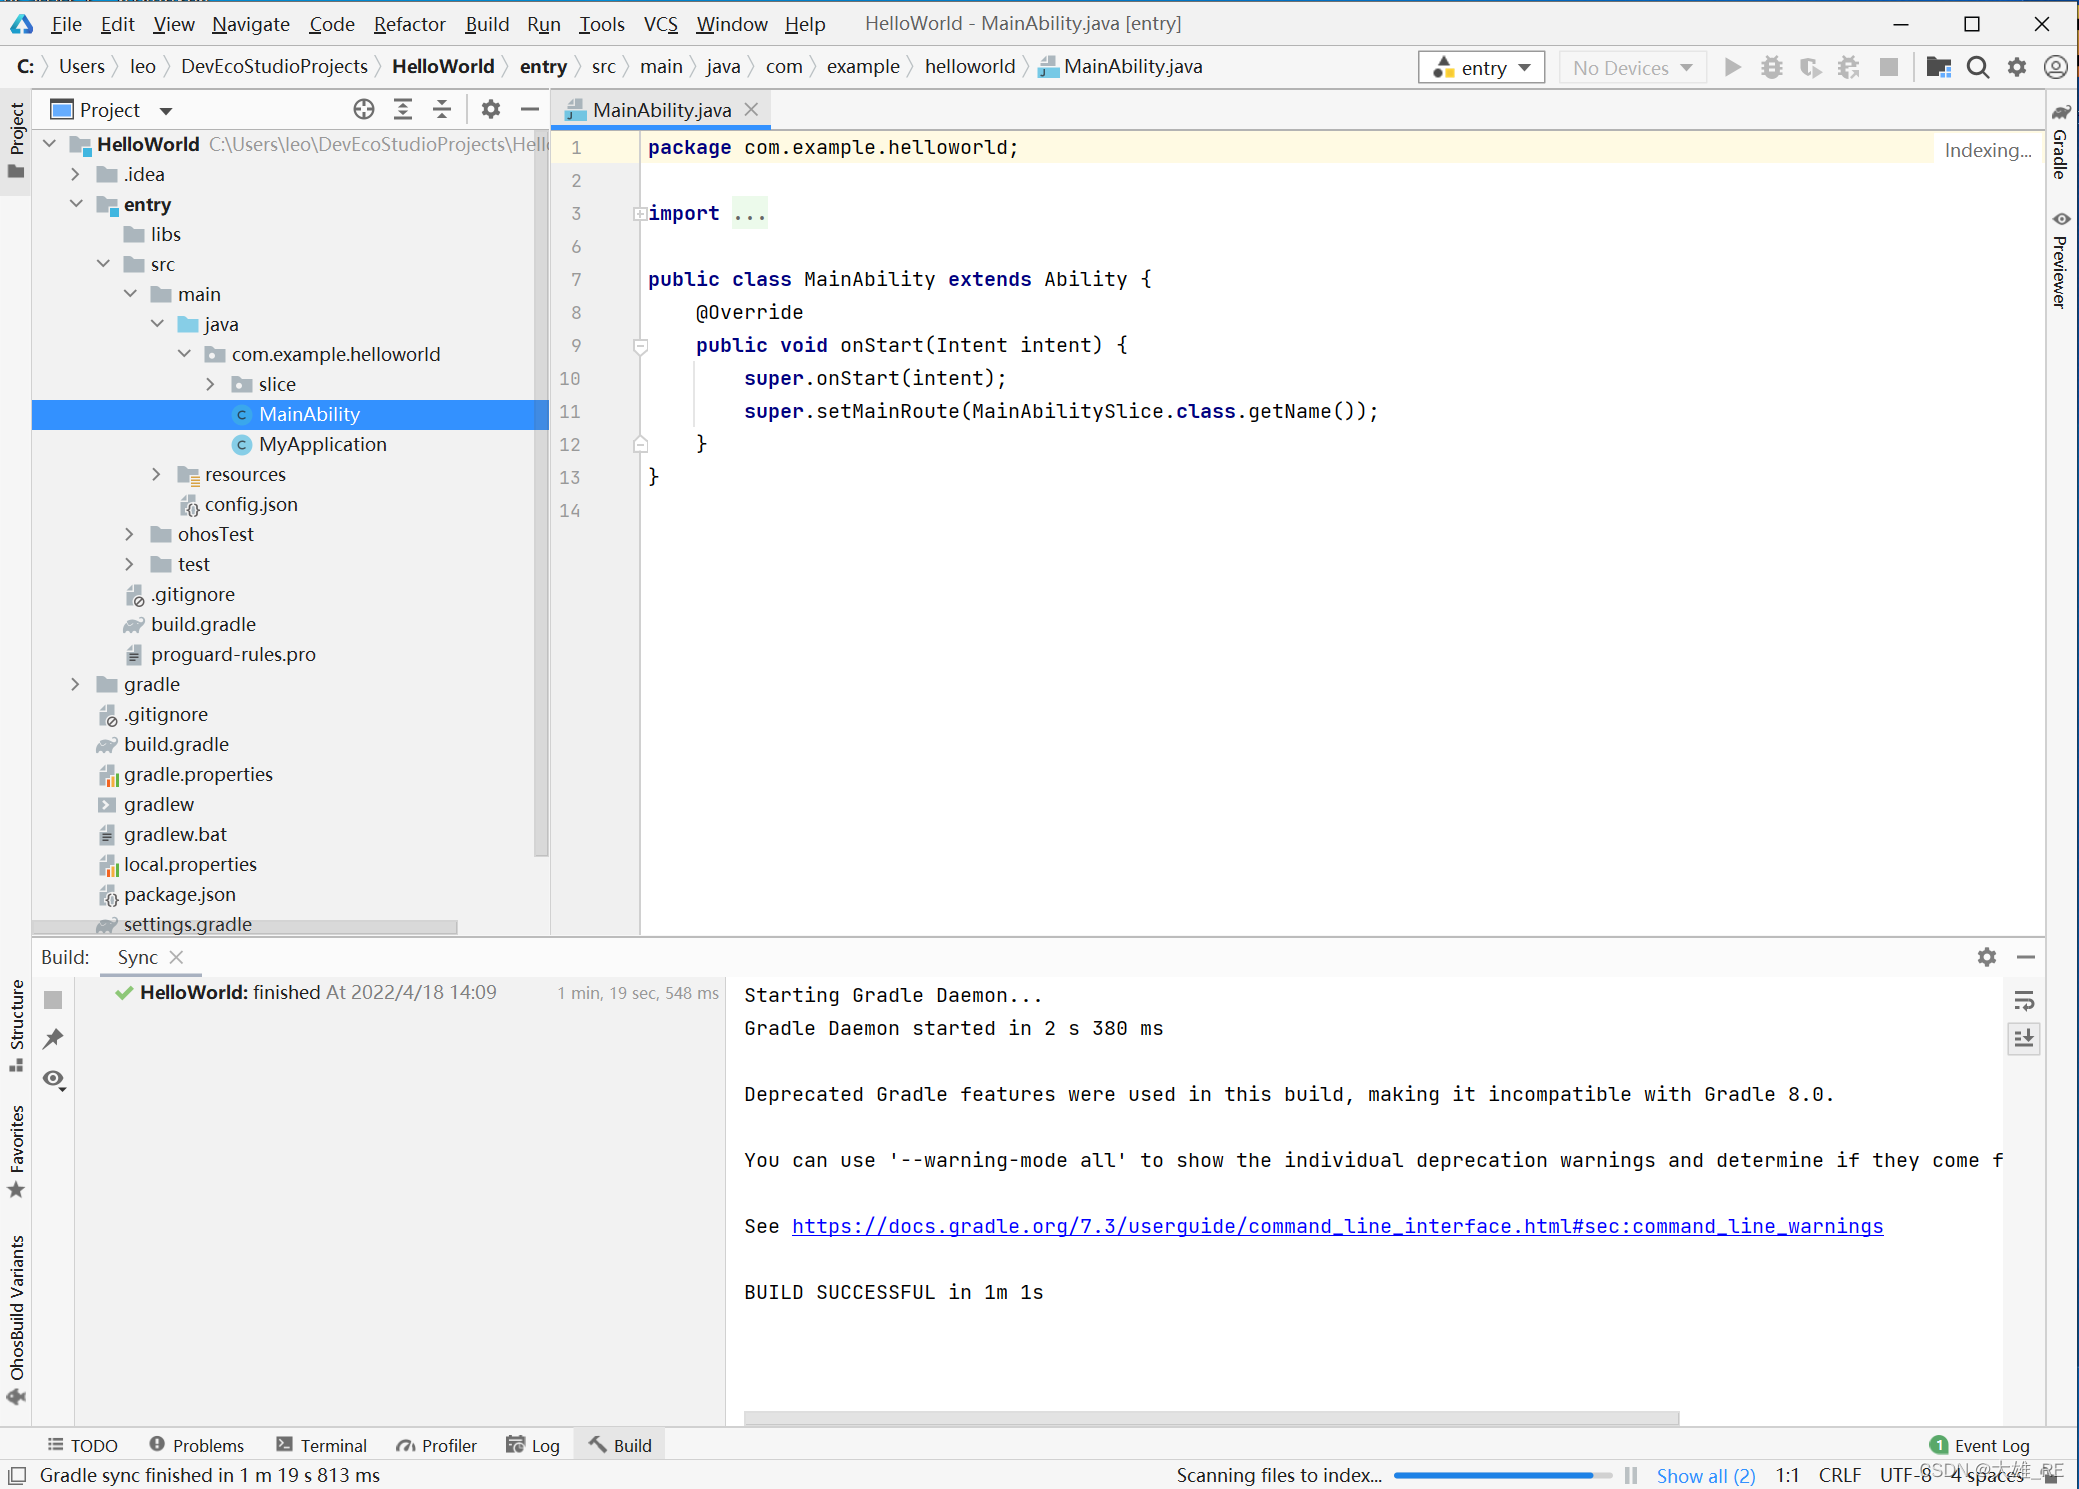Screen dimensions: 2079x1489
Task: Expand the ohosTest folder
Action: click(x=130, y=534)
